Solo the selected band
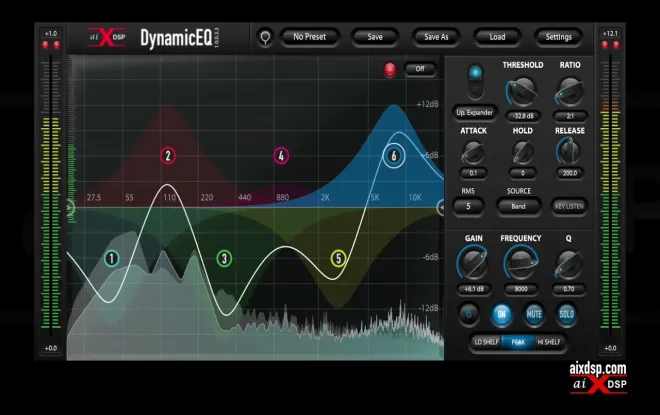This screenshot has height=415, width=660. pyautogui.click(x=566, y=314)
